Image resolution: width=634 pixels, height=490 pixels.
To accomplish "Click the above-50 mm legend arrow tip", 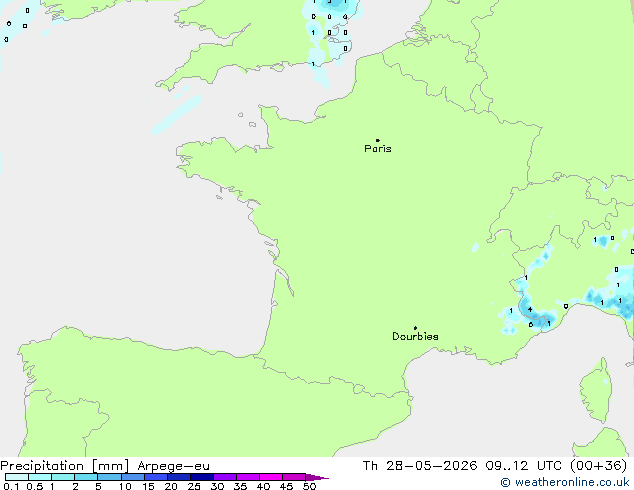I will (x=317, y=477).
